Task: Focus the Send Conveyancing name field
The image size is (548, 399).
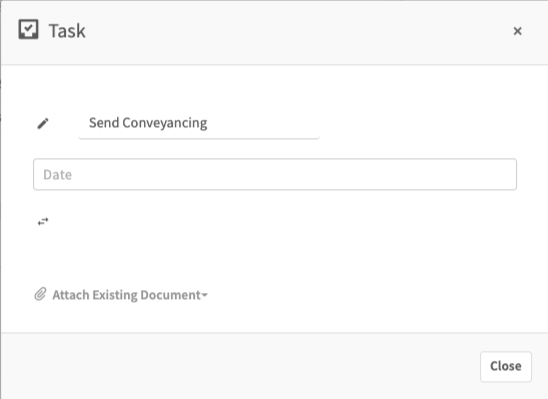Action: click(199, 123)
